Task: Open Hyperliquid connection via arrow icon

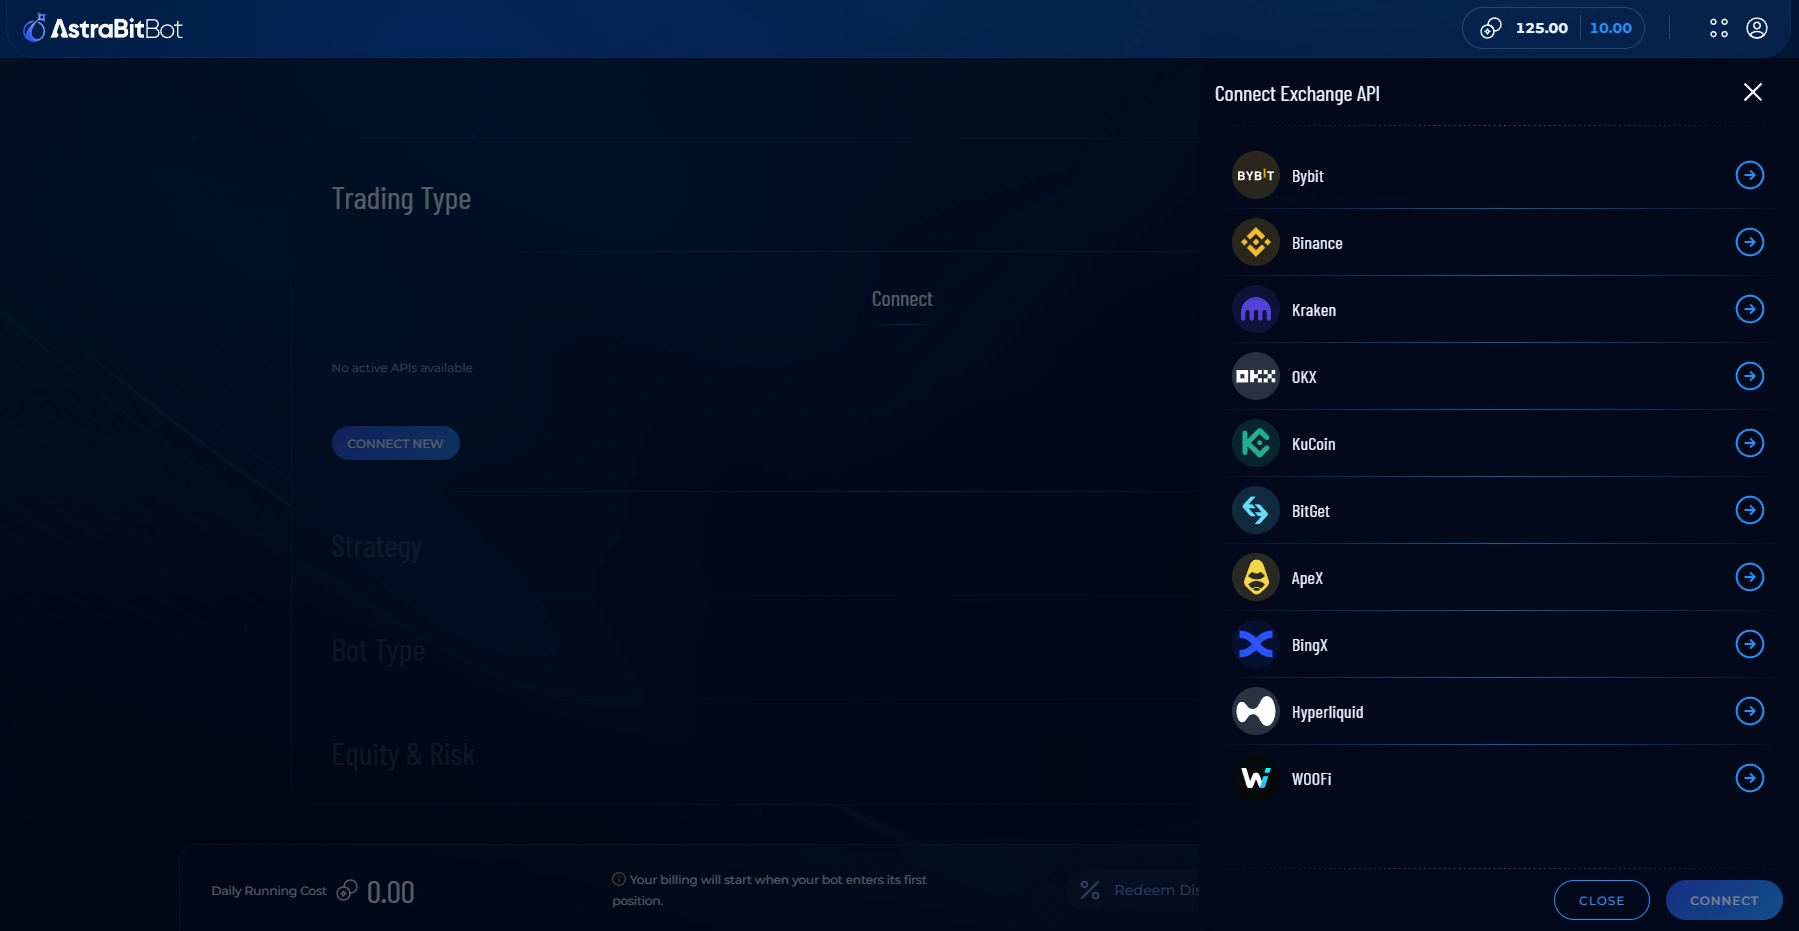Action: coord(1750,711)
